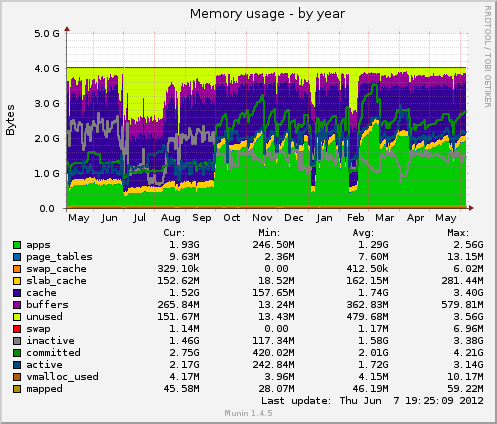
Task: Click the yellow slab_cache legend swatch
Action: [x=17, y=281]
